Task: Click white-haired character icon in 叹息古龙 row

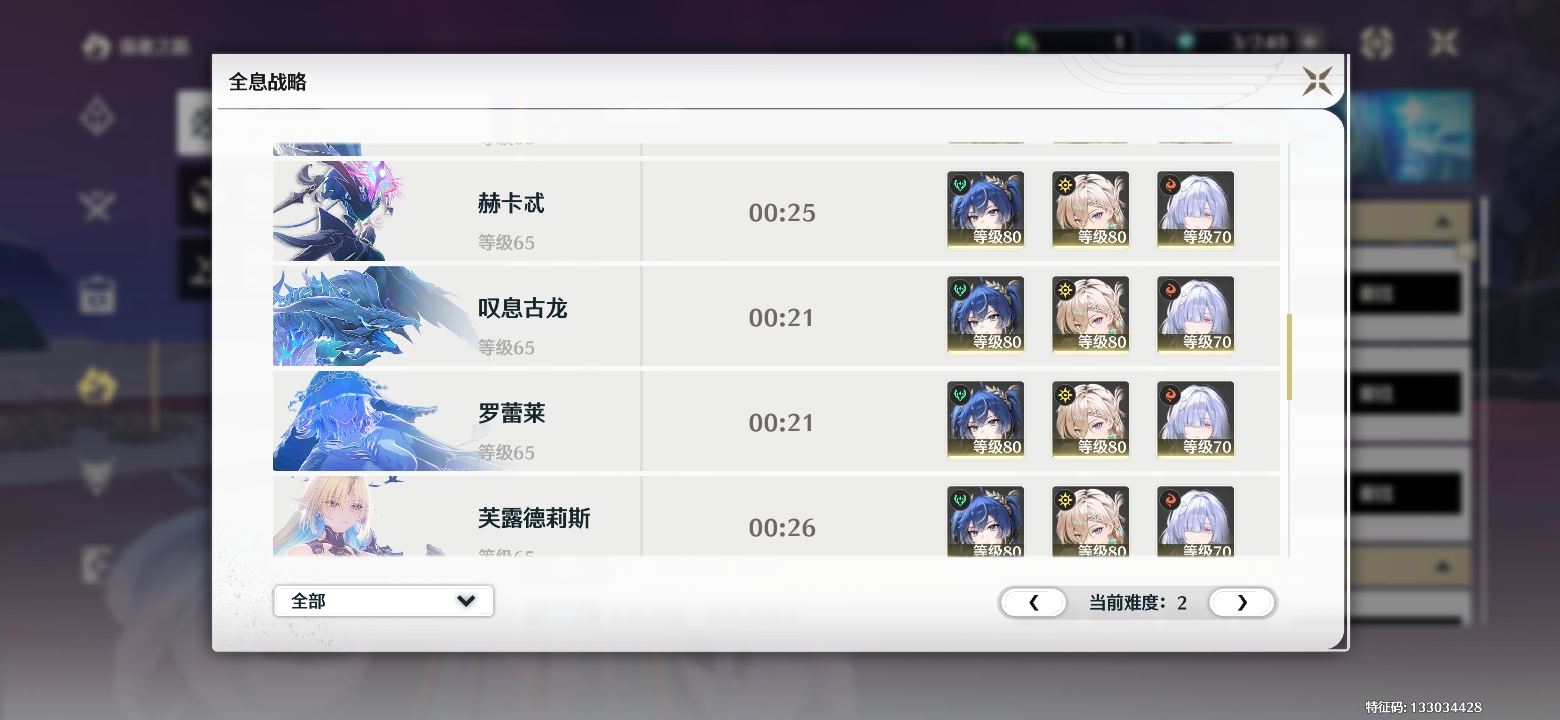Action: click(x=1195, y=315)
